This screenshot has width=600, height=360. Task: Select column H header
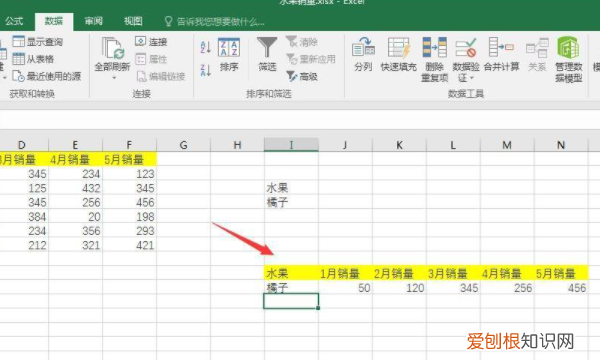237,145
